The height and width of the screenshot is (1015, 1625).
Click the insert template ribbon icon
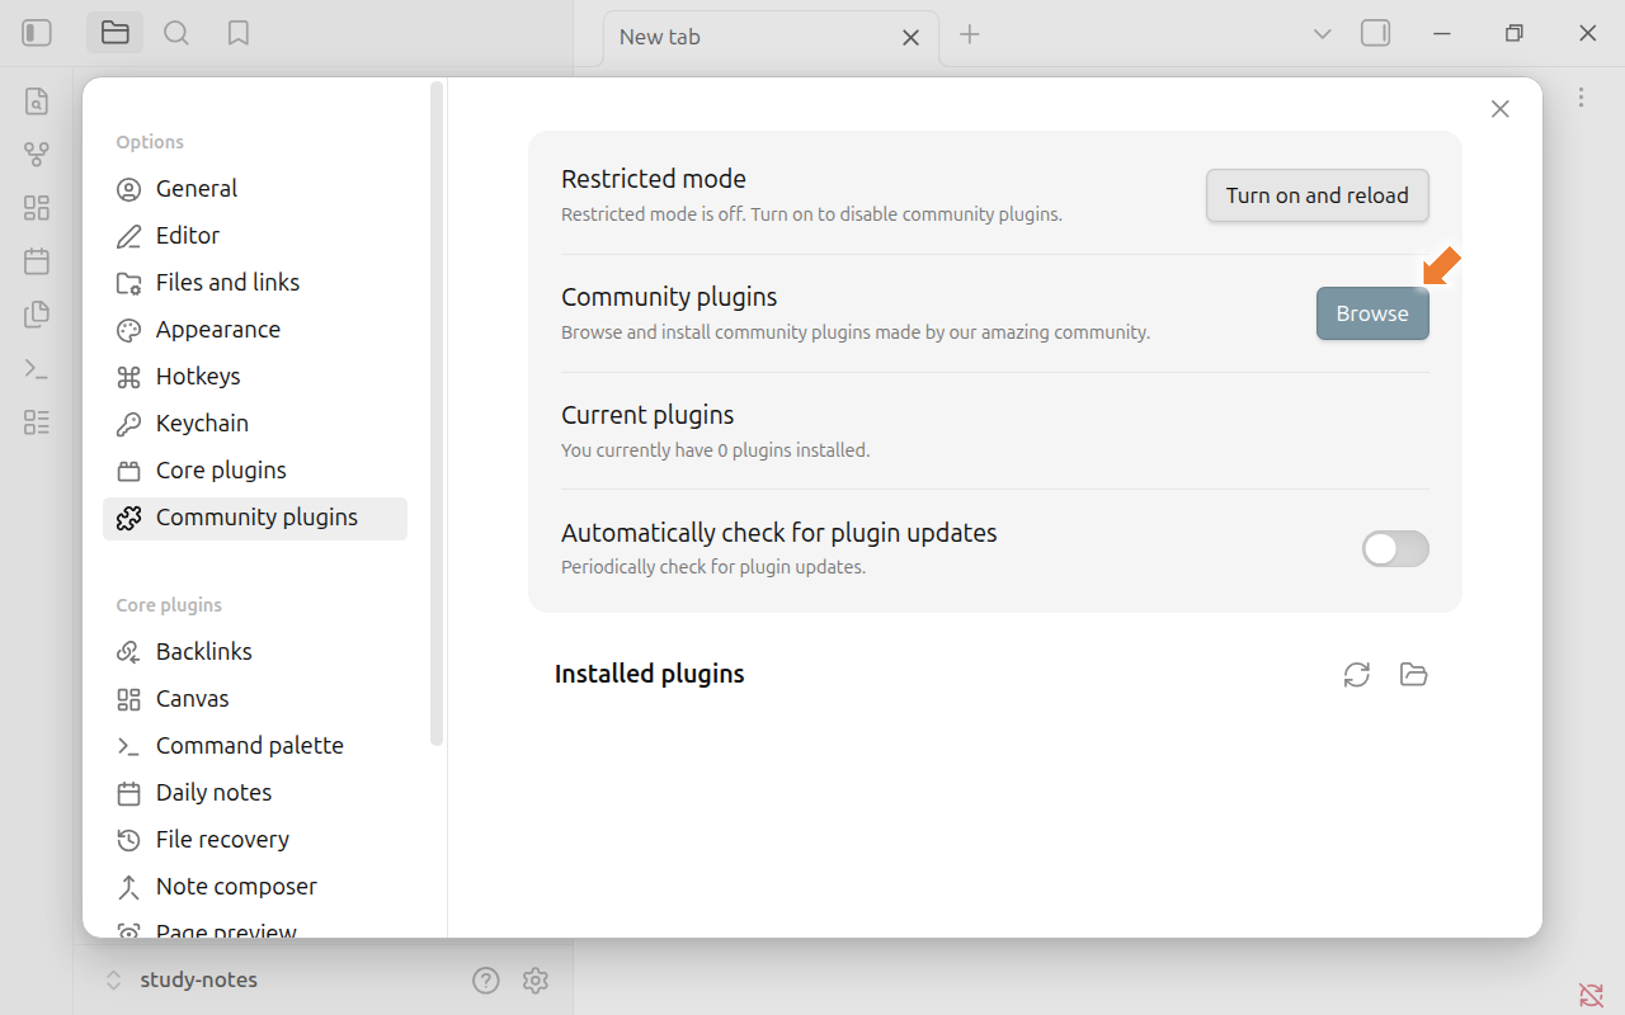click(x=37, y=315)
